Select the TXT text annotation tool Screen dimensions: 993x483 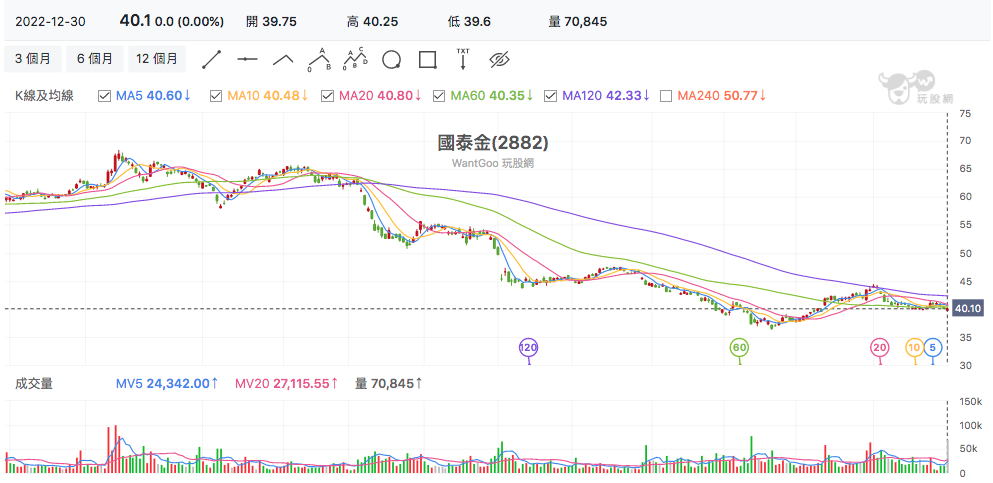coord(464,58)
